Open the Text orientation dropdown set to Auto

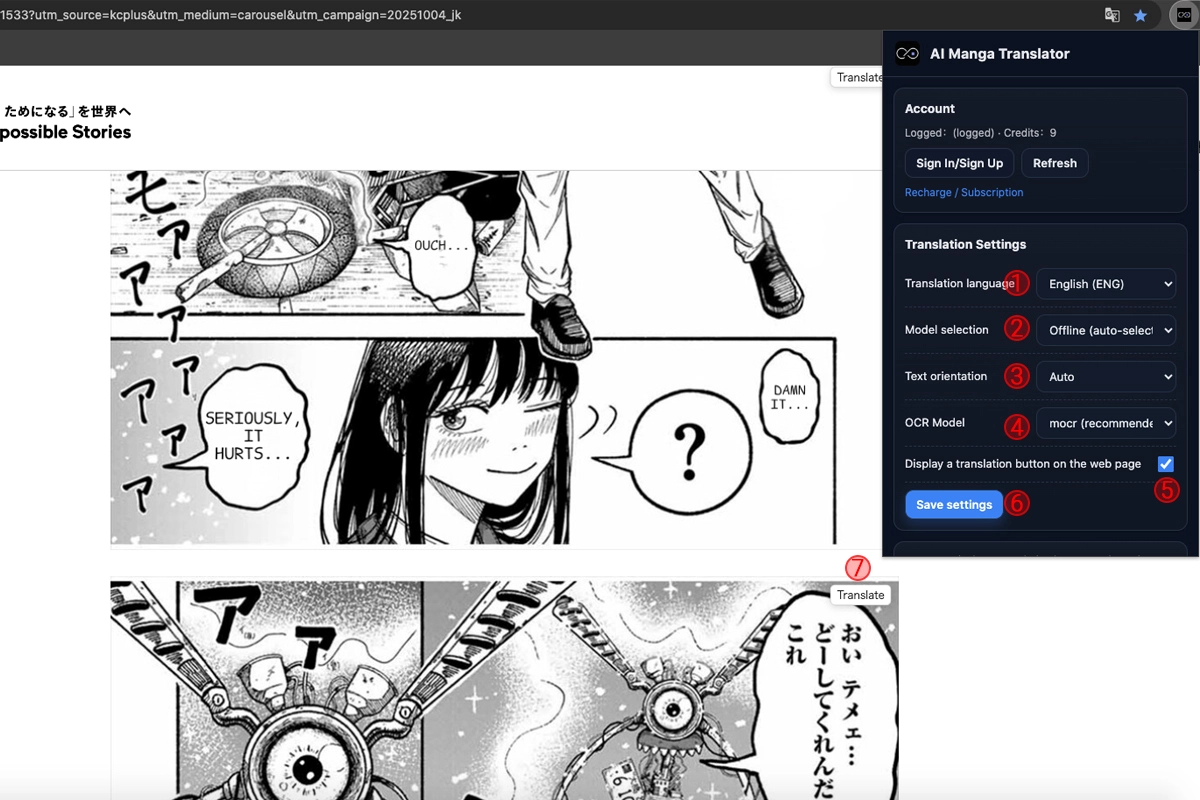(1105, 377)
